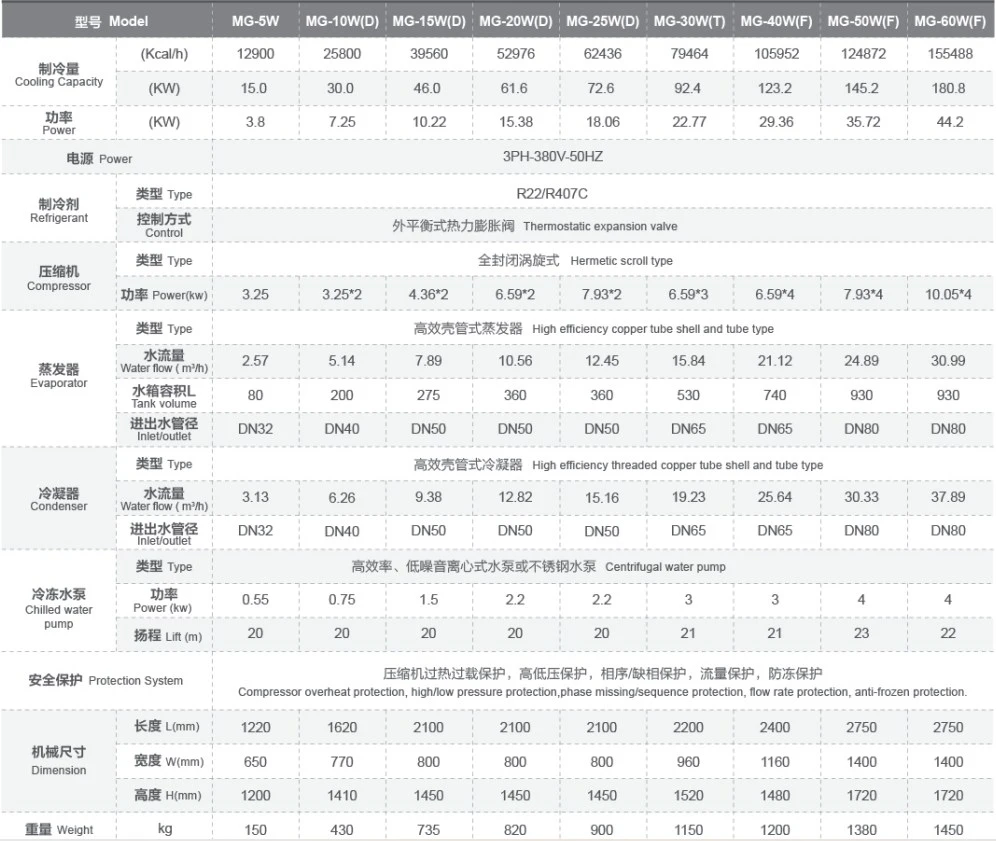This screenshot has width=996, height=841.
Task: Select the 180.8 KW cooling capacity value
Action: click(948, 88)
